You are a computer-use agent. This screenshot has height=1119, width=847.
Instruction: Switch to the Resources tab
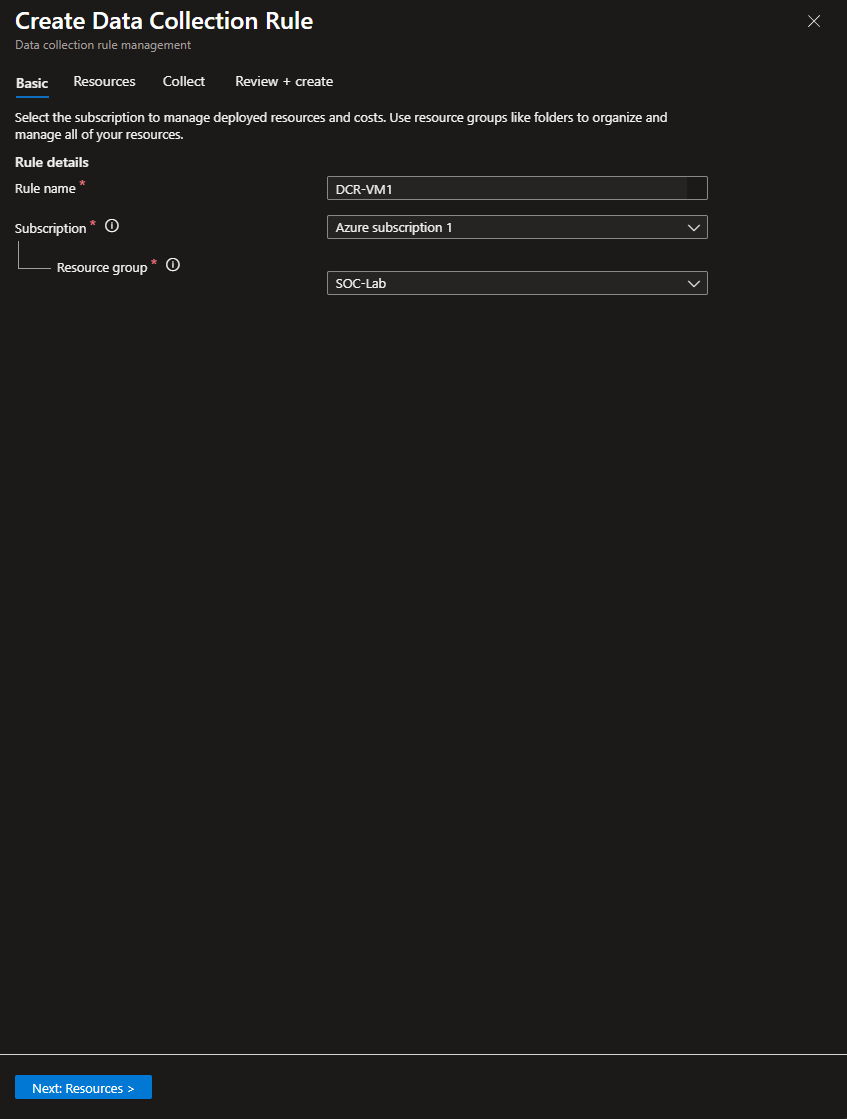pos(104,82)
